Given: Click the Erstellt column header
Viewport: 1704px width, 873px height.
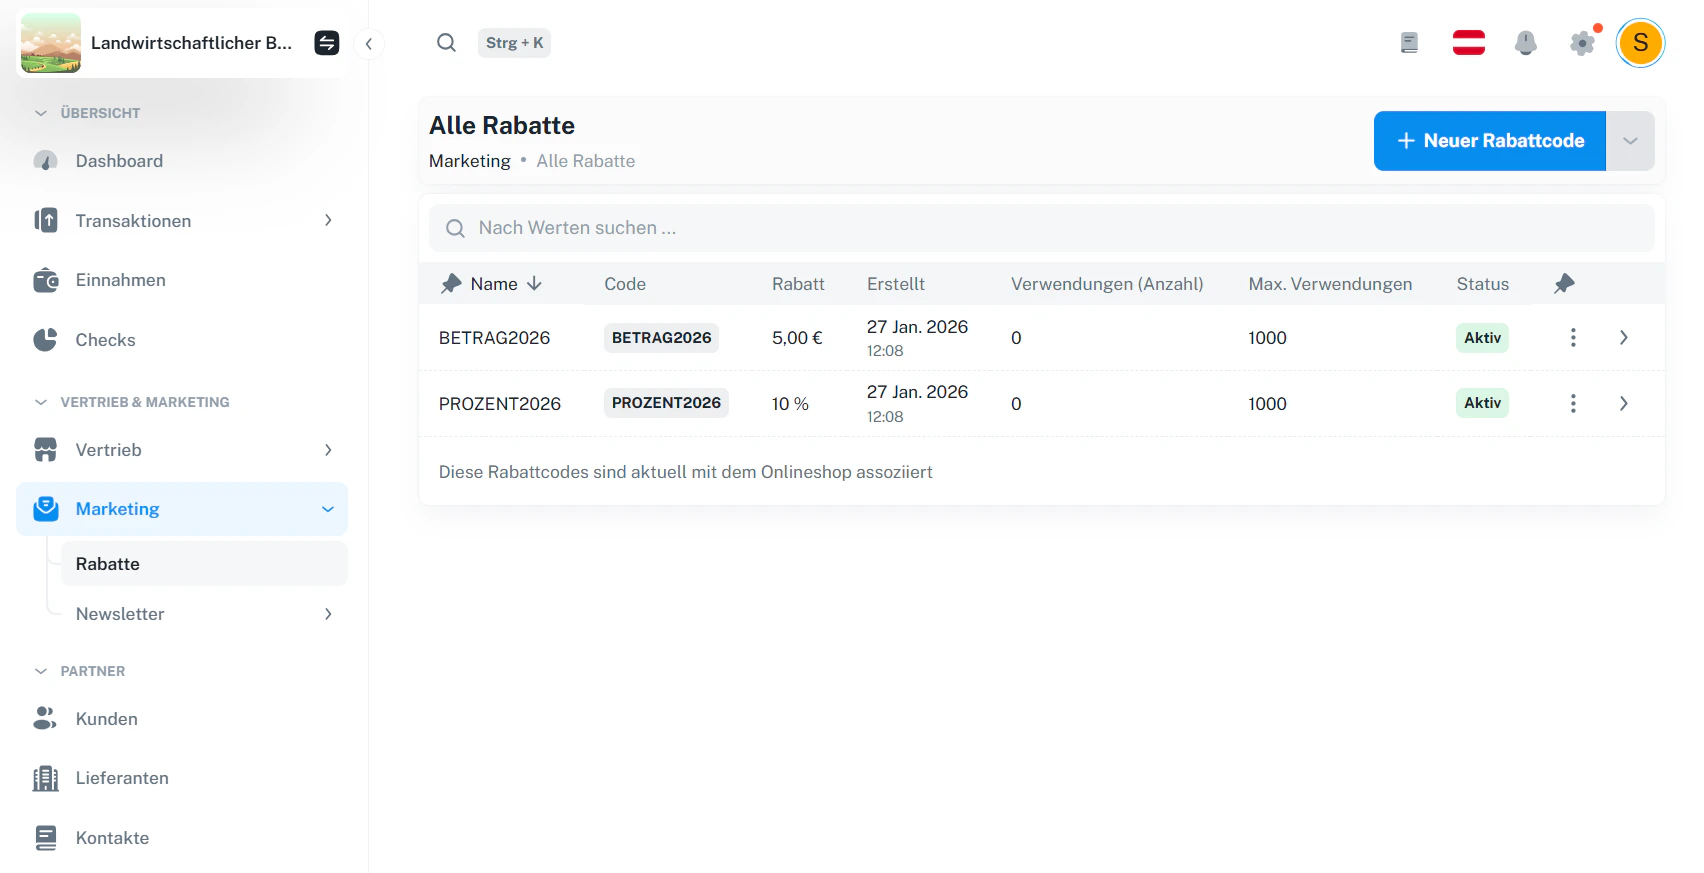Looking at the screenshot, I should [896, 284].
